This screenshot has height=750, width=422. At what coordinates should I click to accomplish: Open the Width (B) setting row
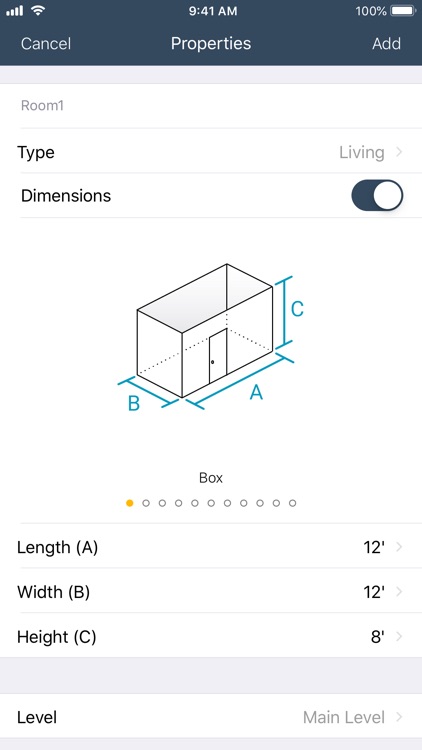pos(211,592)
